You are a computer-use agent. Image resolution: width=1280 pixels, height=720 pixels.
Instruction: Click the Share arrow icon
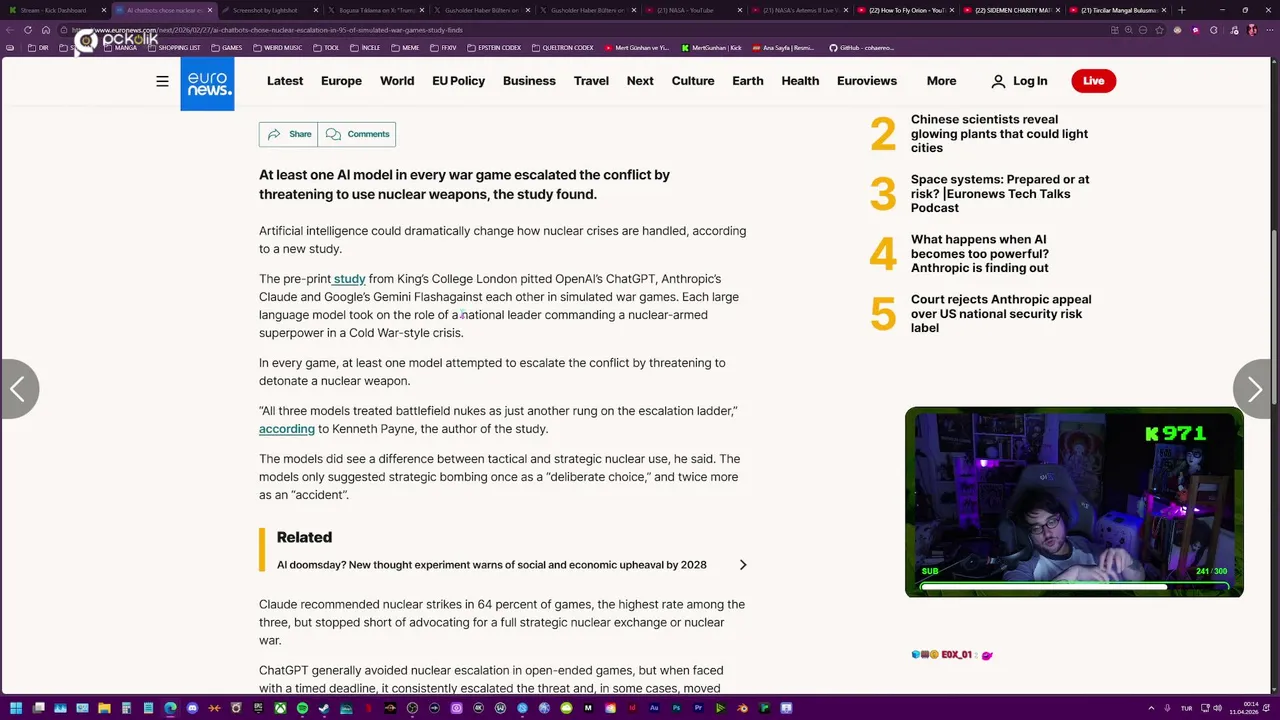click(x=274, y=134)
